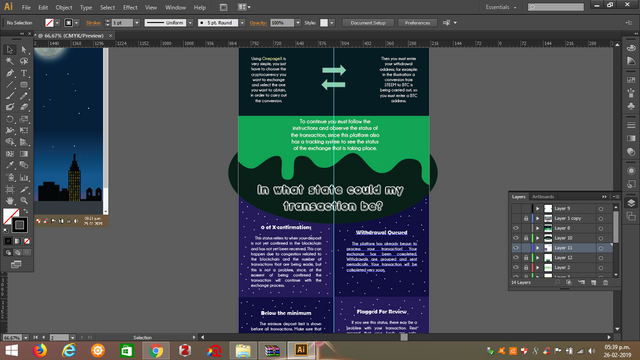Screen dimensions: 640x360
Task: Switch to the Artboards tab
Action: [543, 197]
